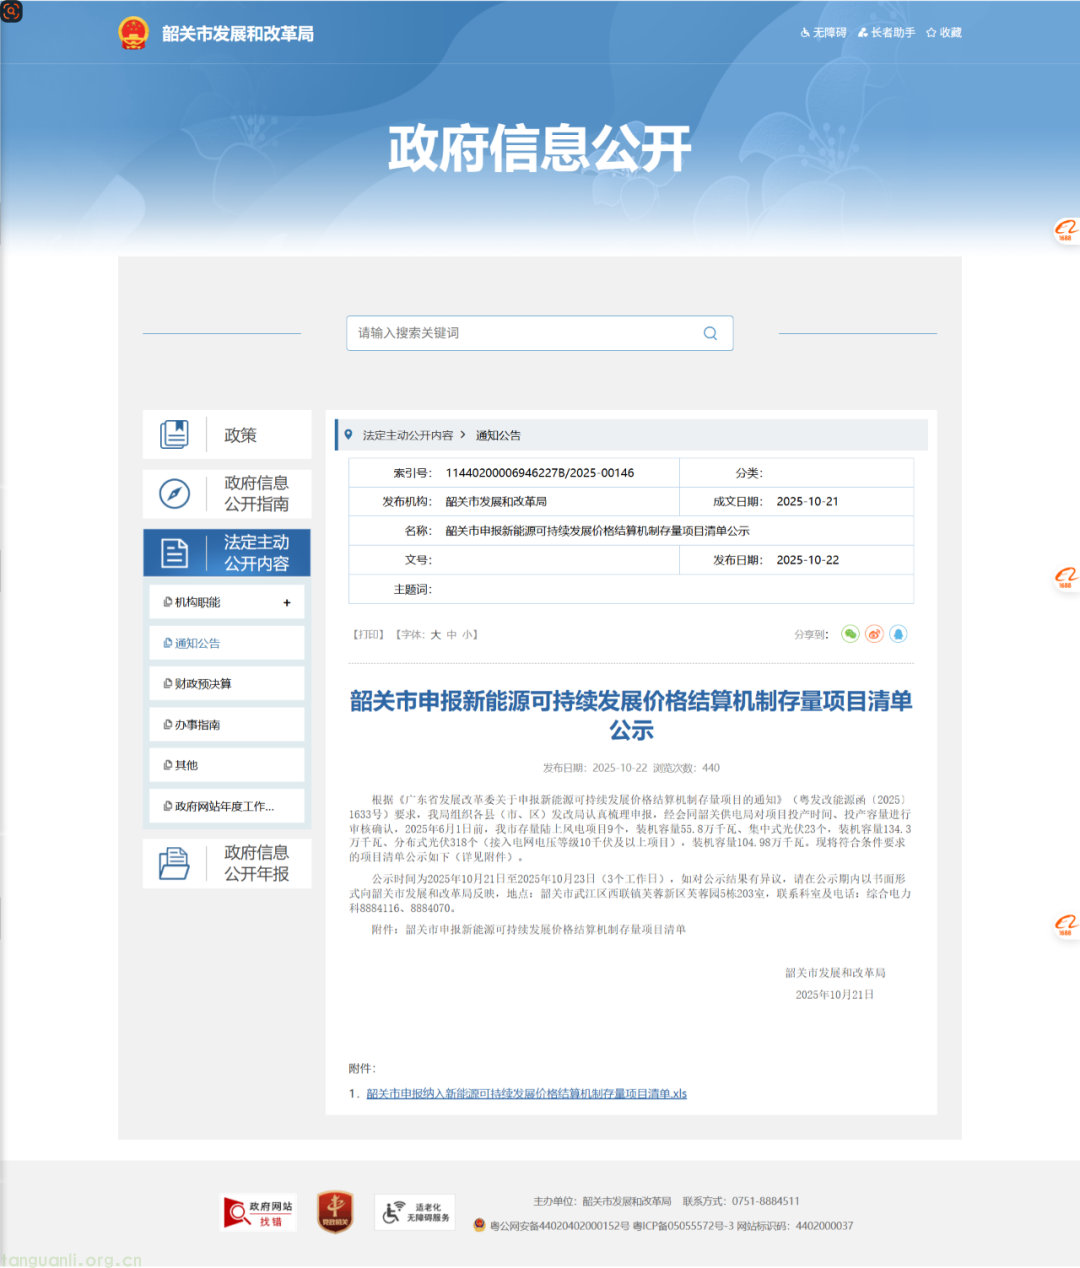Click the 党政机关 emblem badge
The image size is (1080, 1268).
point(335,1212)
